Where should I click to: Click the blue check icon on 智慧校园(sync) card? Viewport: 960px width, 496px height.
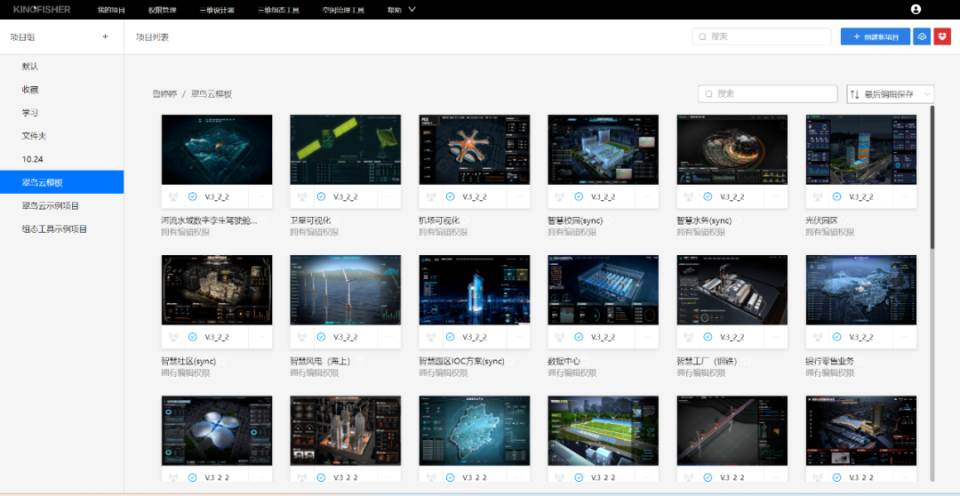[x=579, y=197]
